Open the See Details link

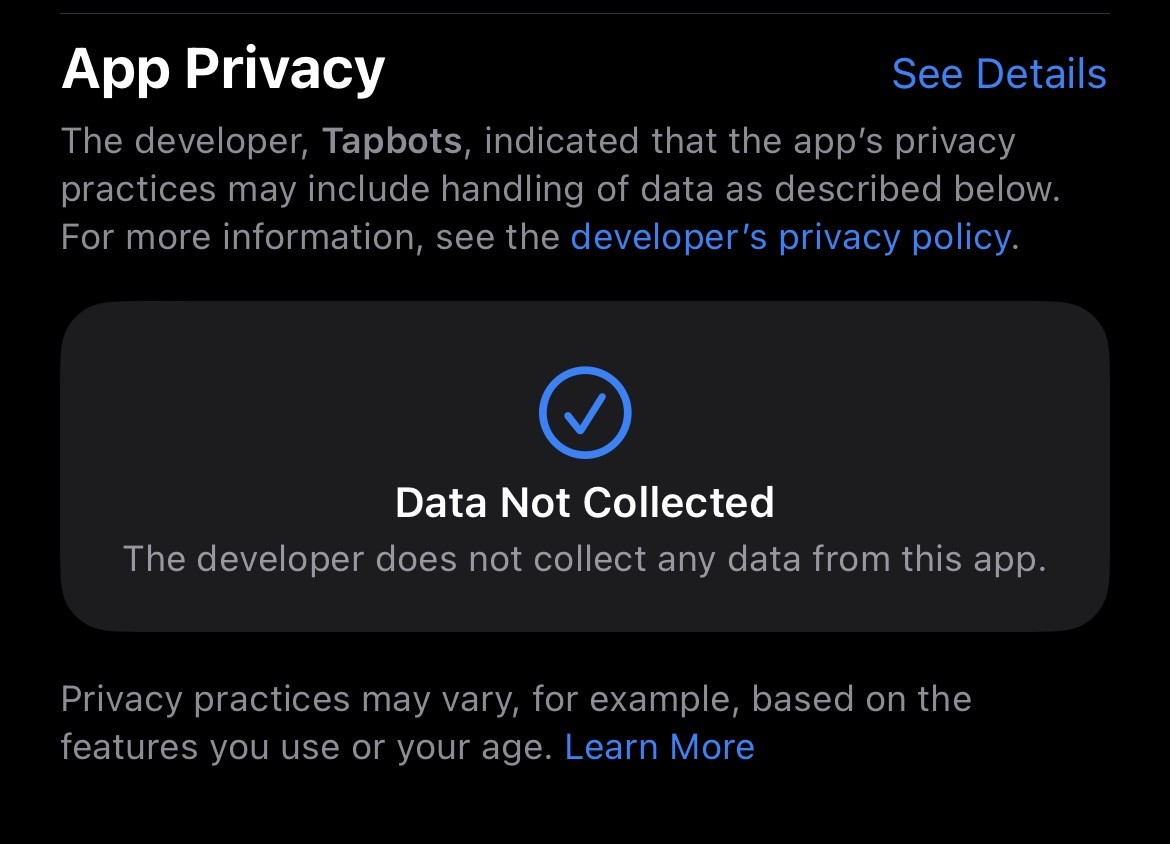click(x=999, y=74)
